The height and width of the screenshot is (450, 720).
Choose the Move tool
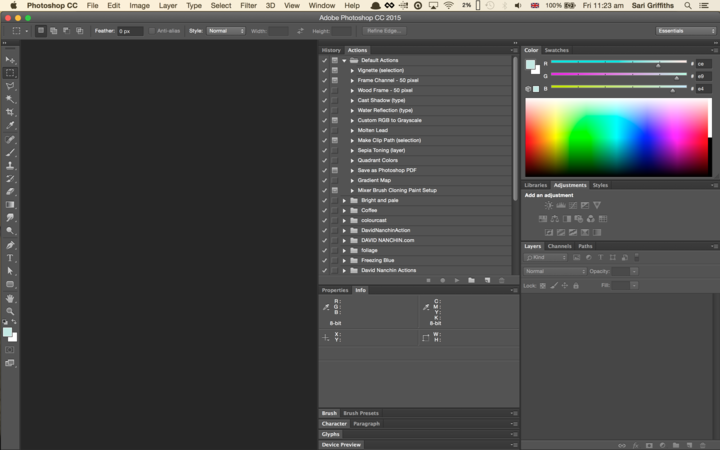click(x=10, y=60)
